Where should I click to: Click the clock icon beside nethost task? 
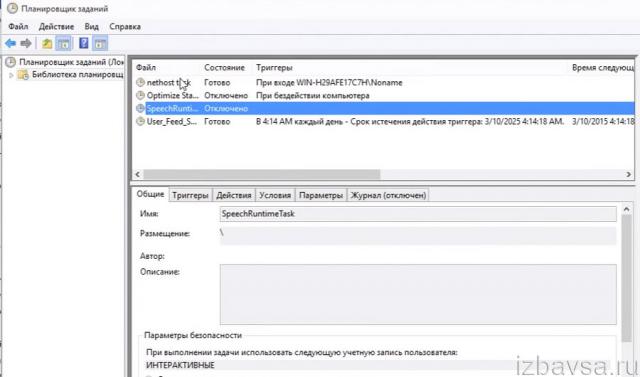(140, 82)
